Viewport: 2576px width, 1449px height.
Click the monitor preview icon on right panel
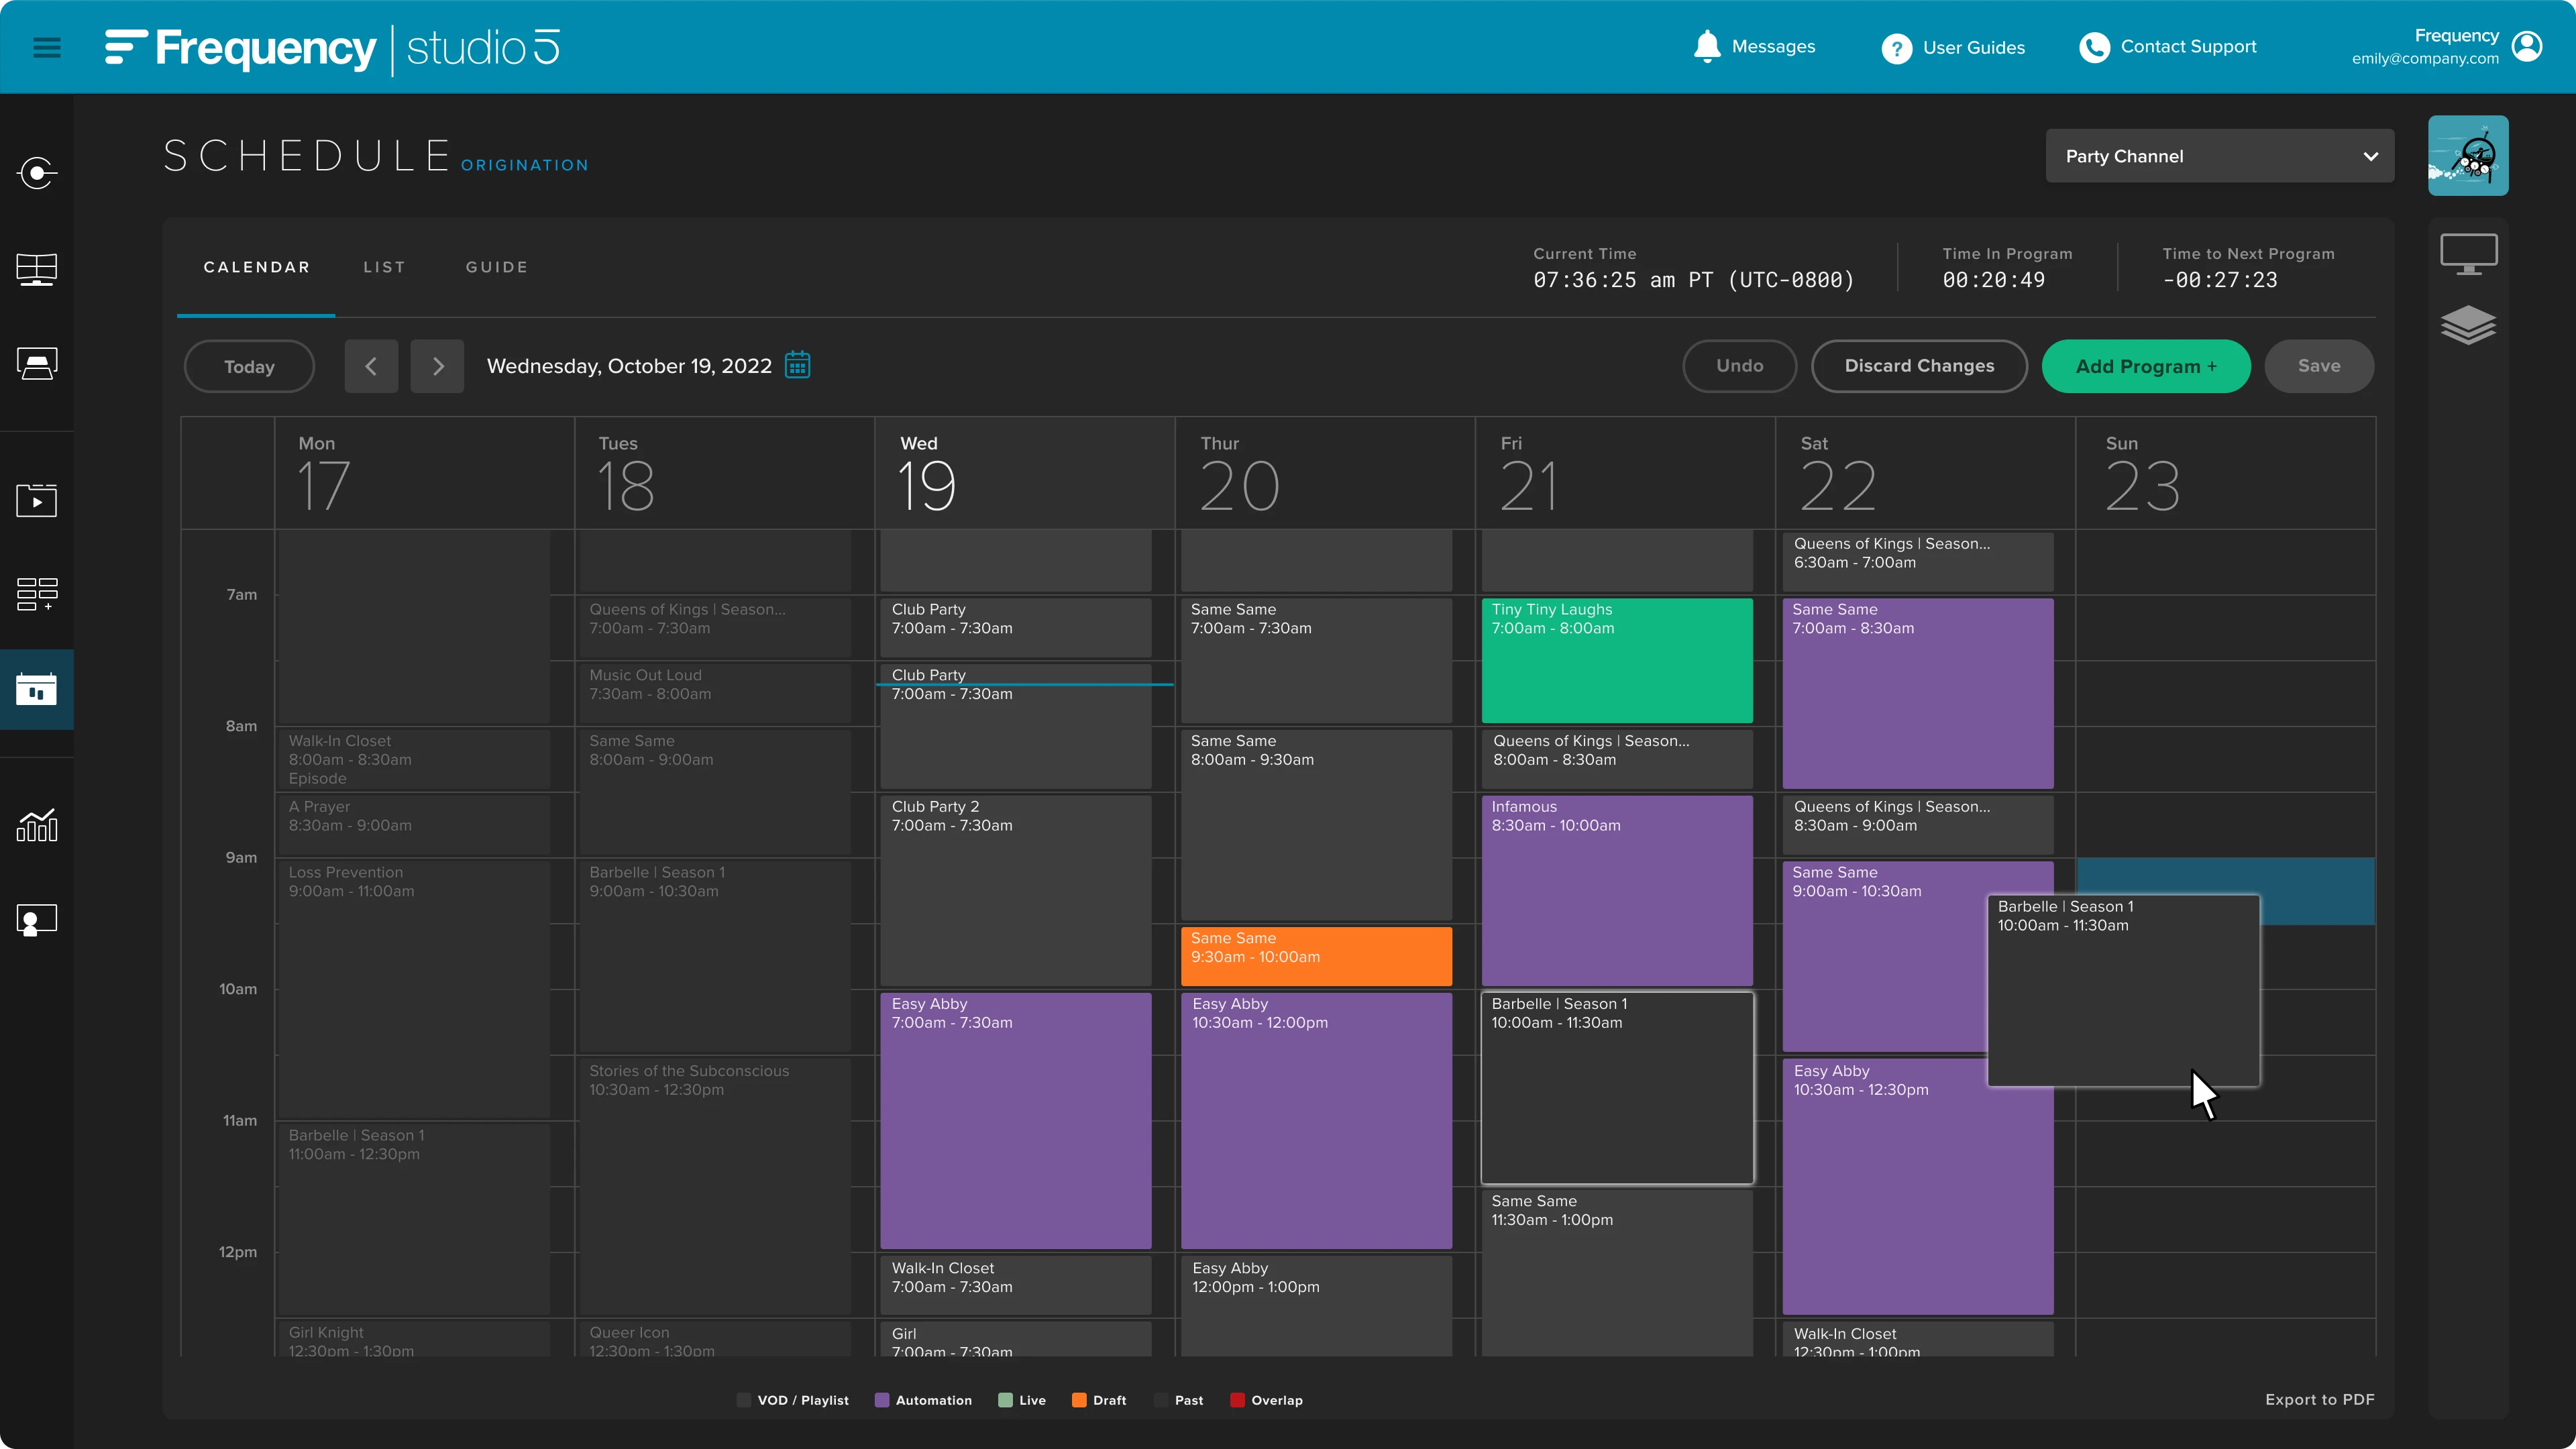tap(2468, 254)
